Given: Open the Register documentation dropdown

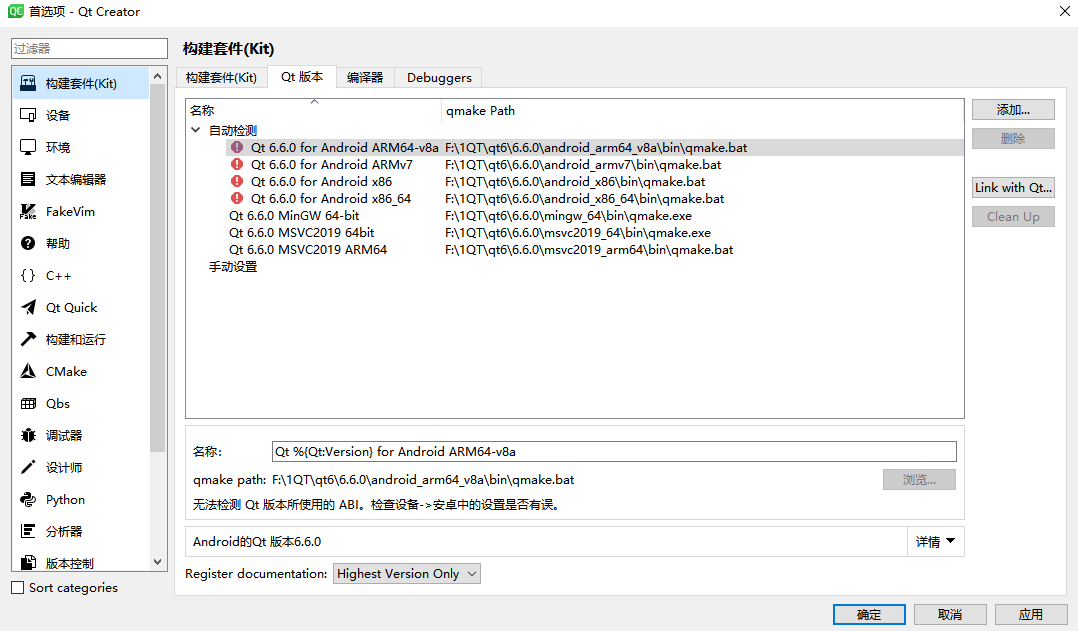Looking at the screenshot, I should [407, 574].
